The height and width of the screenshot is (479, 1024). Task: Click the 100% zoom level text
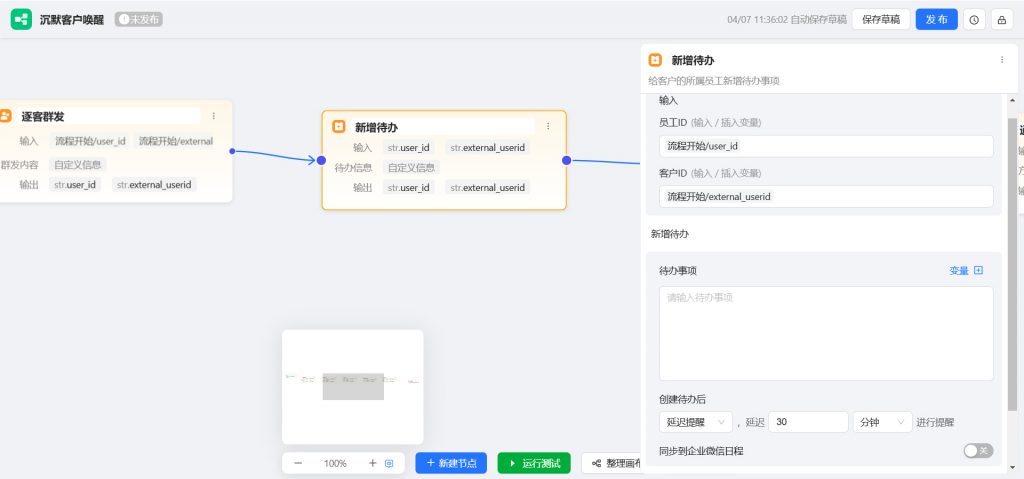(x=335, y=463)
